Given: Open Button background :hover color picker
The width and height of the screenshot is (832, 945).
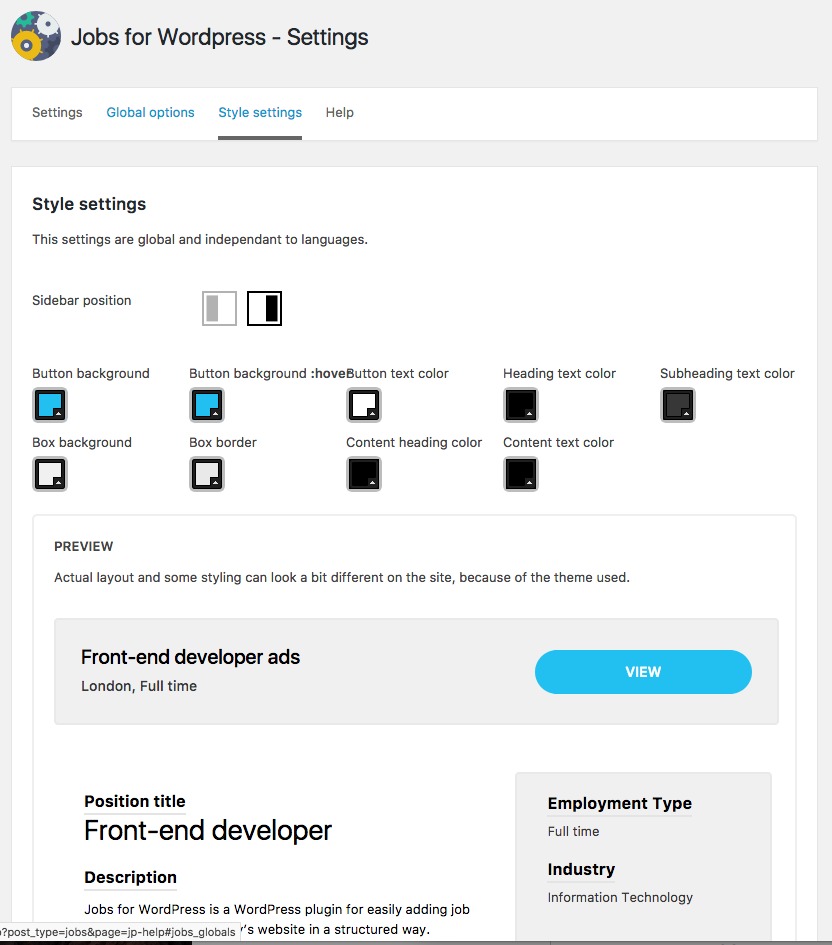Looking at the screenshot, I should click(x=207, y=405).
